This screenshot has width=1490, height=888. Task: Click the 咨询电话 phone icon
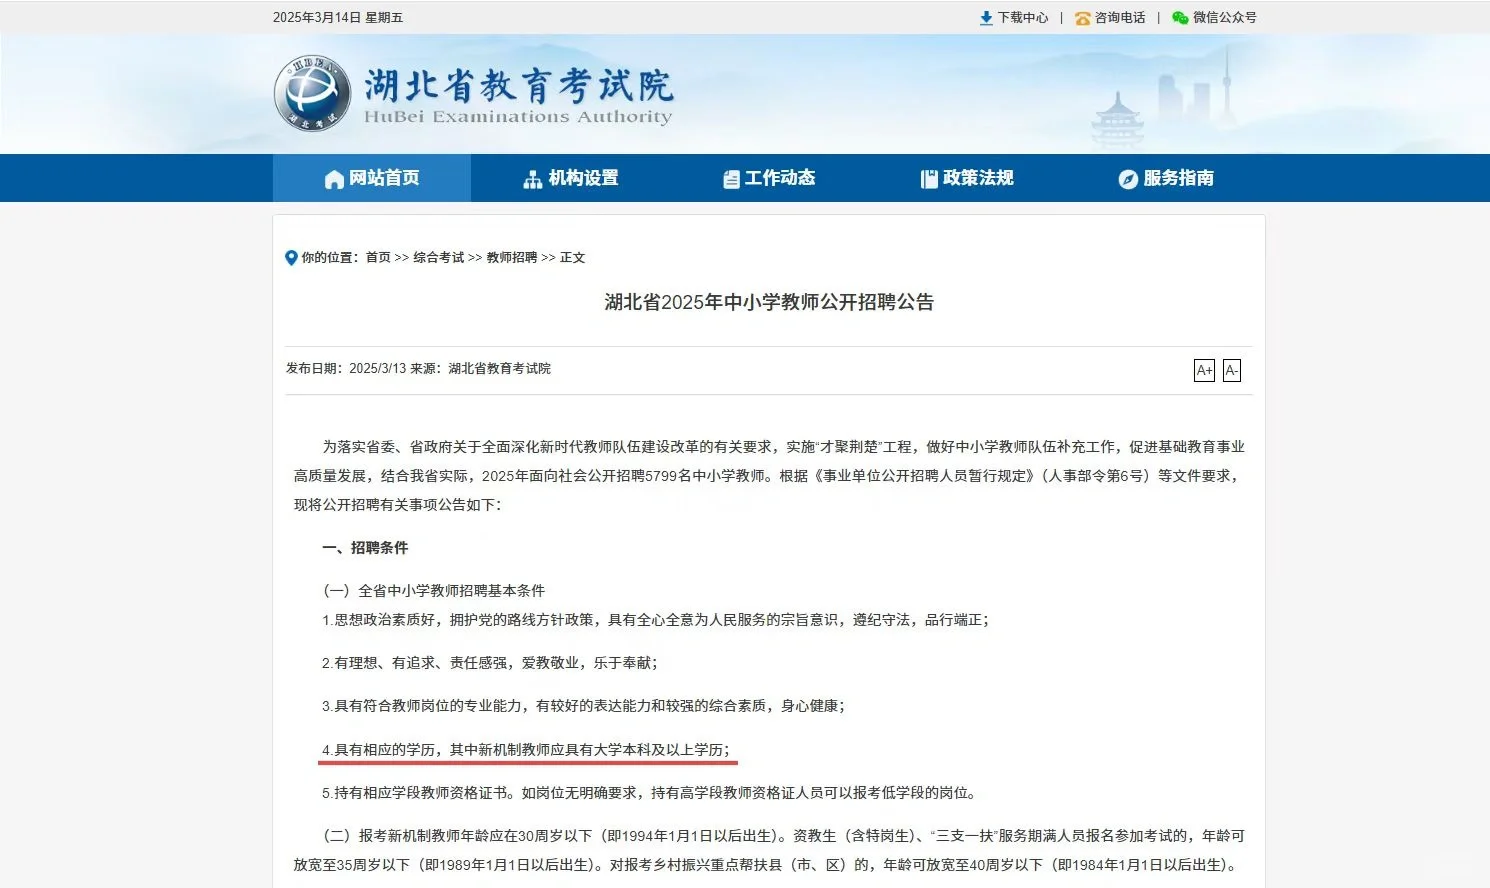1081,17
